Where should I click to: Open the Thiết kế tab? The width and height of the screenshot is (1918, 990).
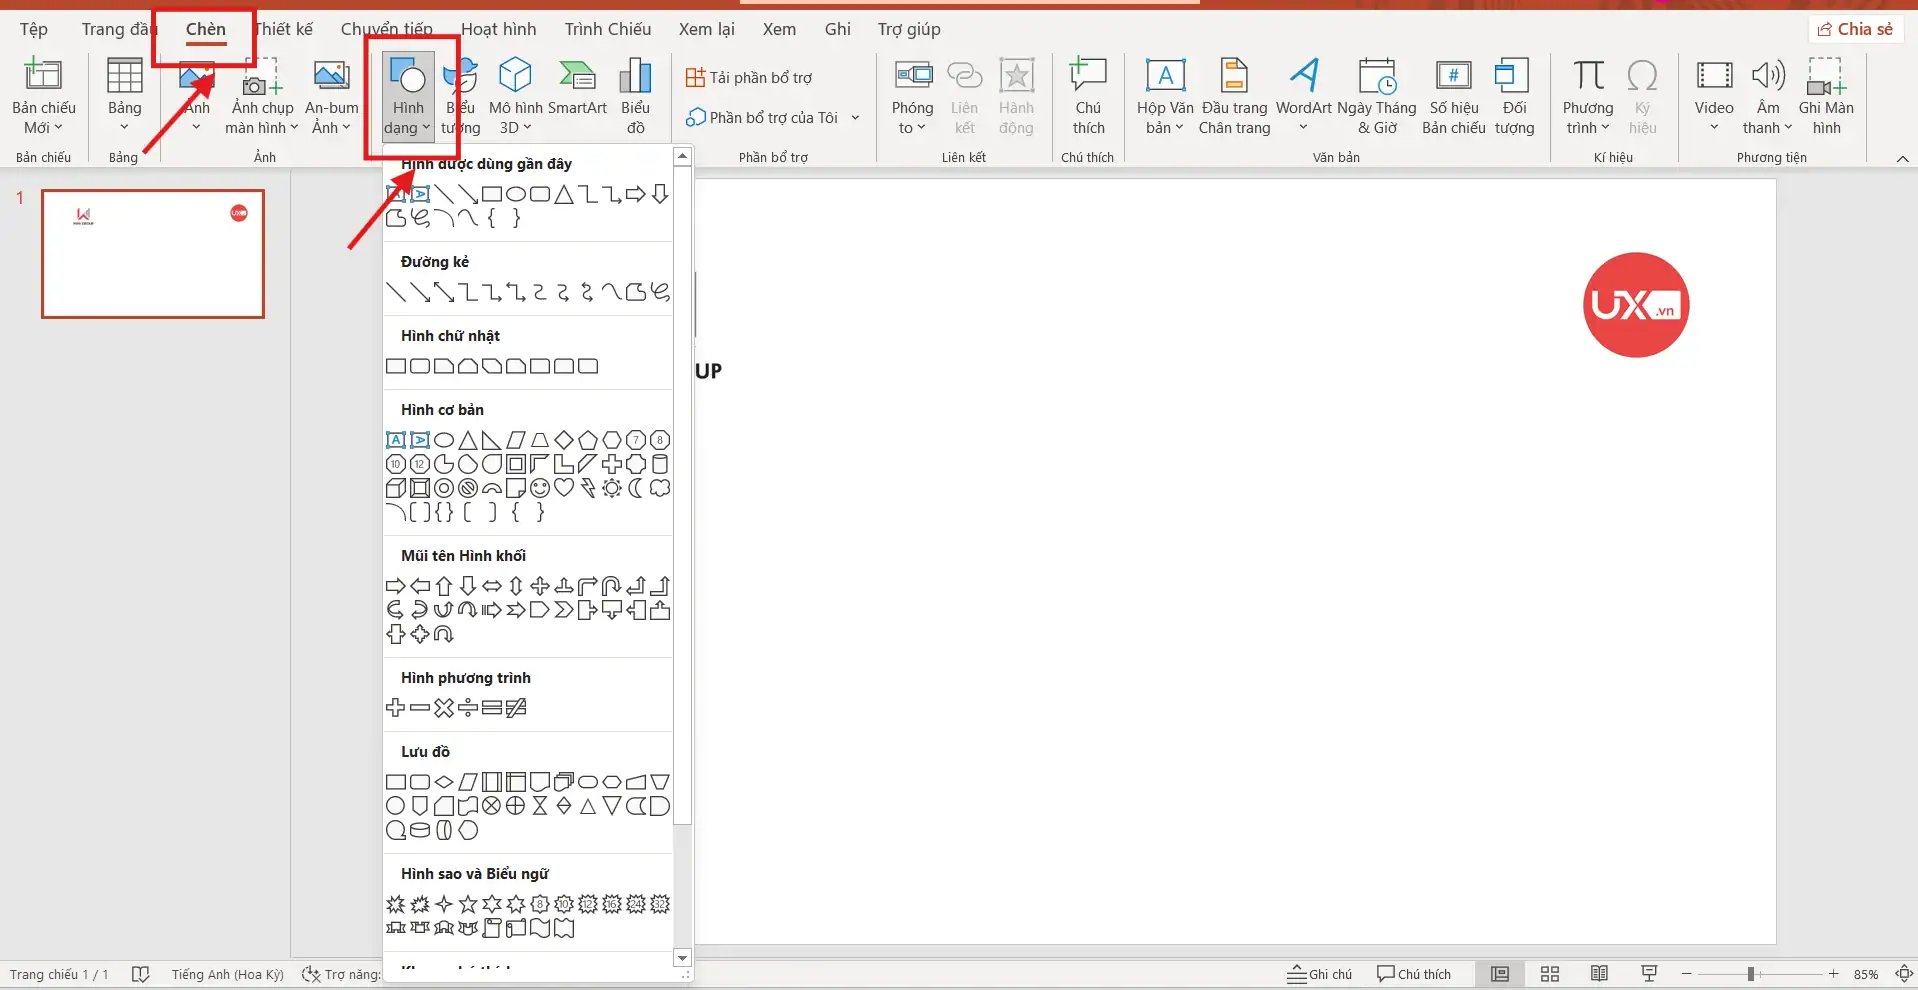click(284, 29)
